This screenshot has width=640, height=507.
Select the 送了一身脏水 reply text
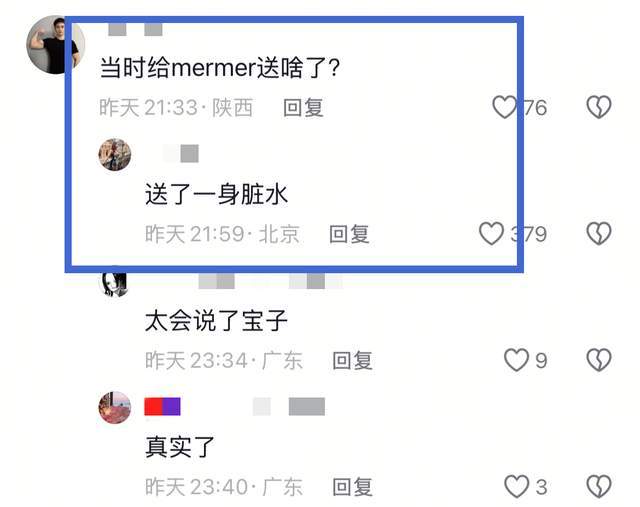[x=216, y=194]
